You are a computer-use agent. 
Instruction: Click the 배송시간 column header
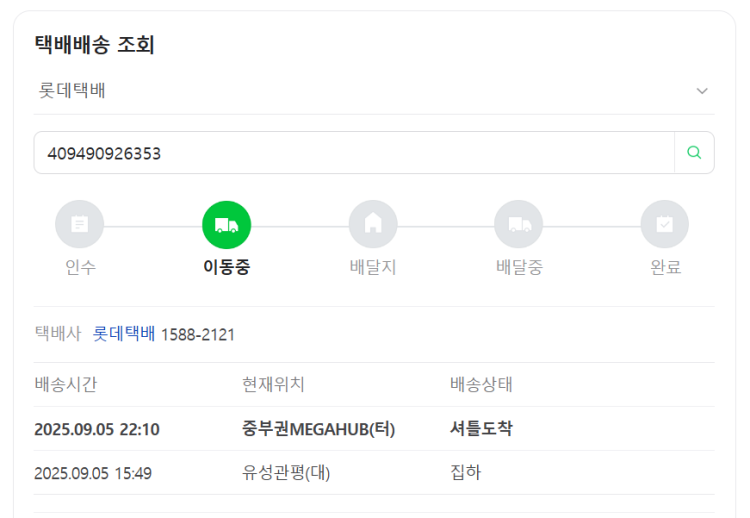pyautogui.click(x=66, y=384)
